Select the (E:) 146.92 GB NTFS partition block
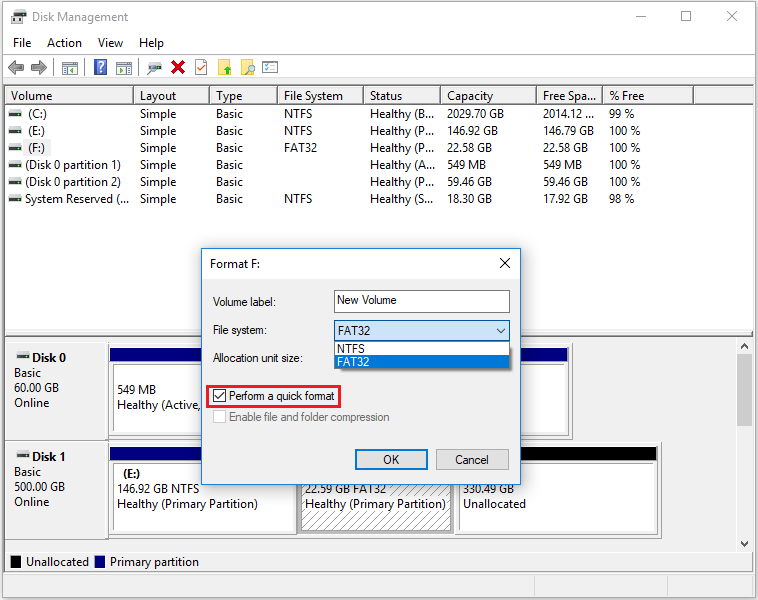Image resolution: width=758 pixels, height=600 pixels. point(204,497)
